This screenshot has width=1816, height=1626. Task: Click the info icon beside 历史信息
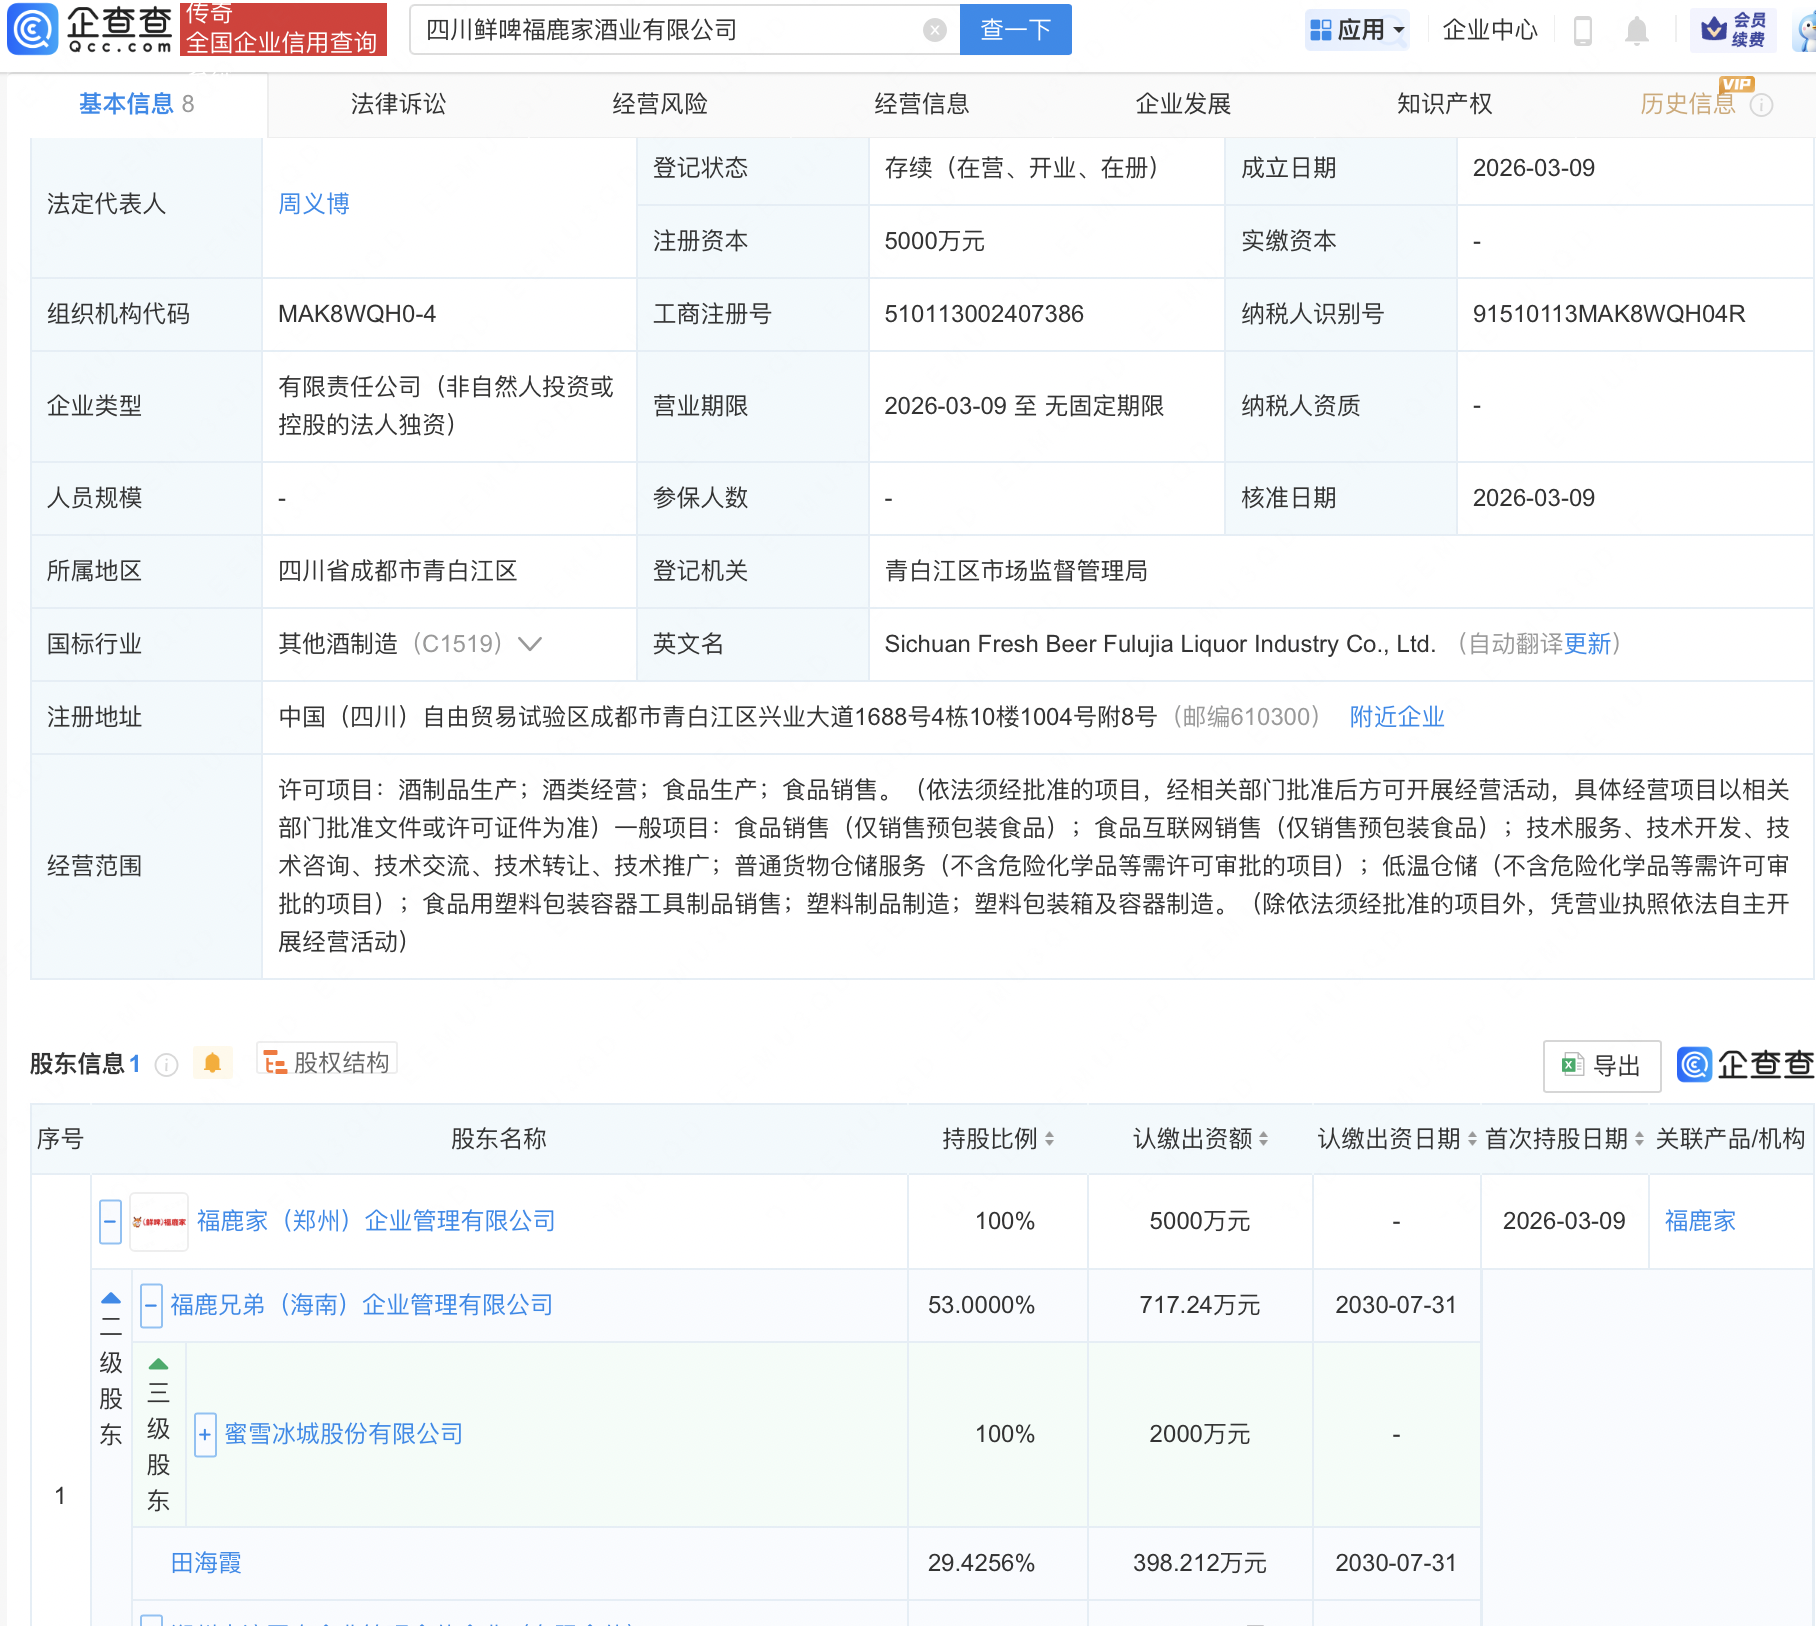(x=1762, y=105)
